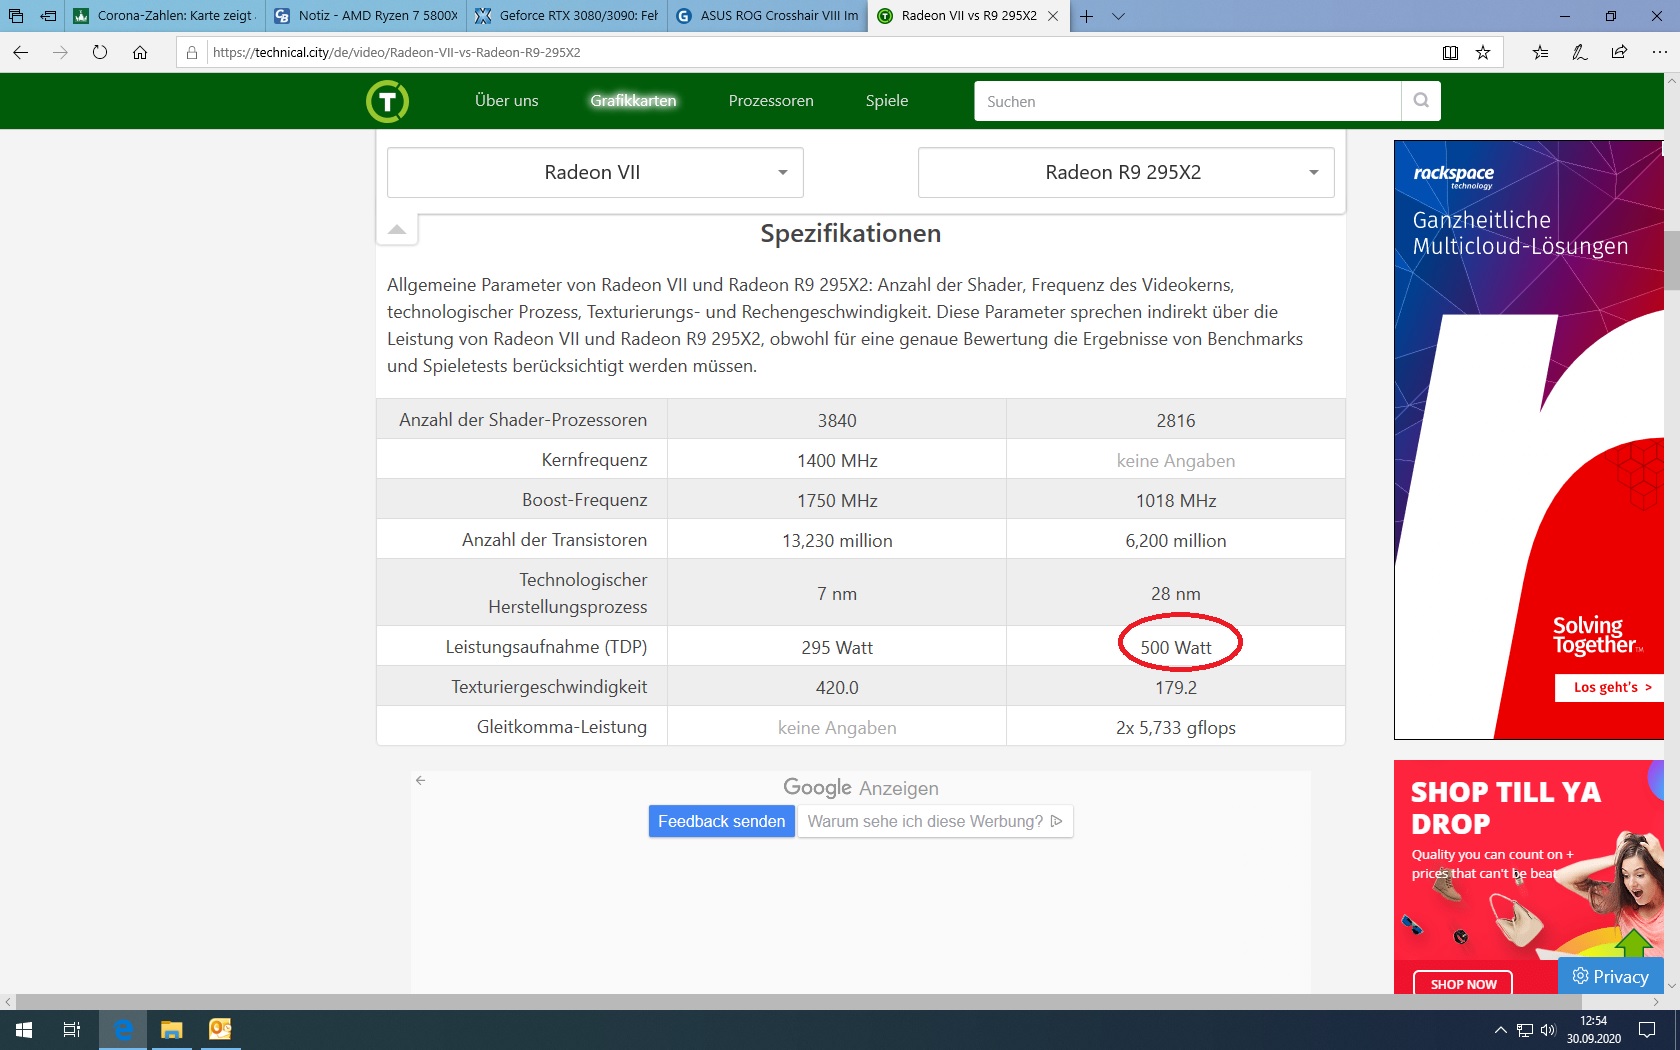Screen dimensions: 1680x1050
Task: Go back to the previous page
Action: (21, 52)
